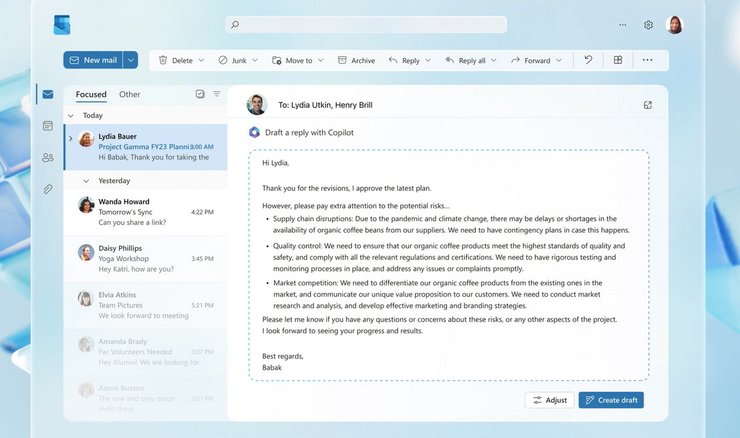Click the Junk icon
Screen dimensions: 740x438
[223, 60]
